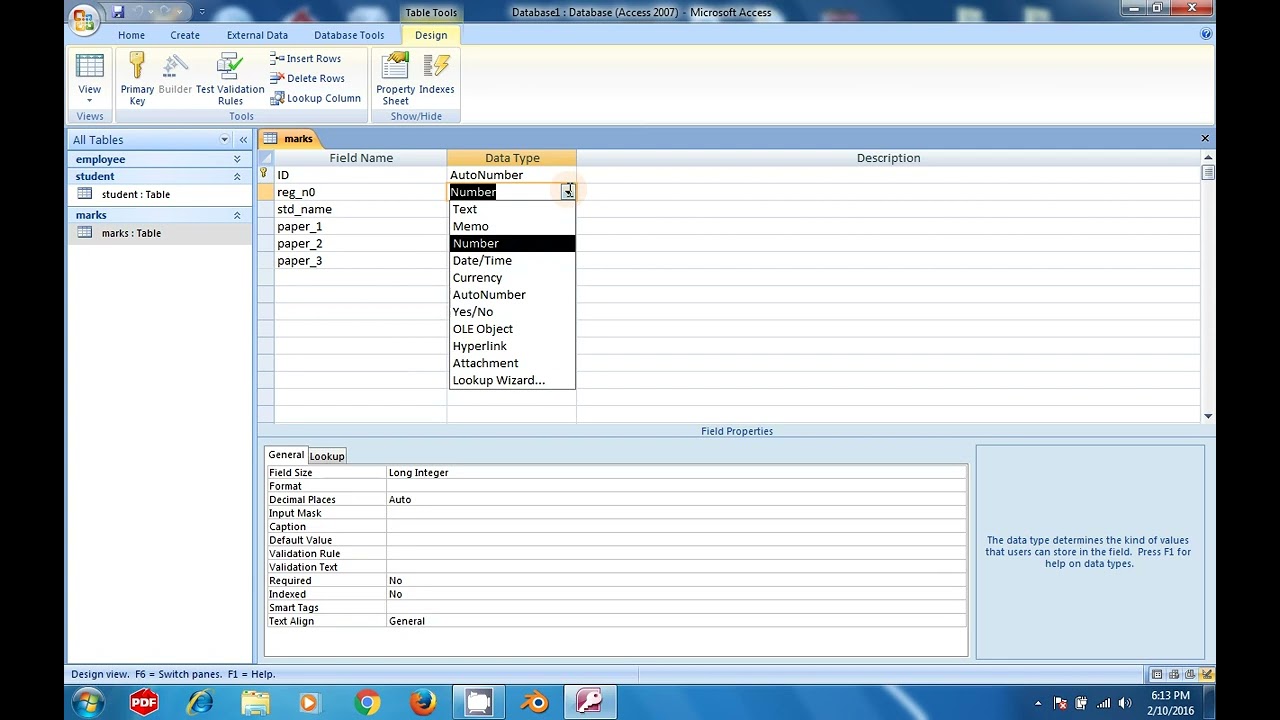Open the Customize Quick Access Toolbar arrow
This screenshot has height=720, width=1280.
202,12
